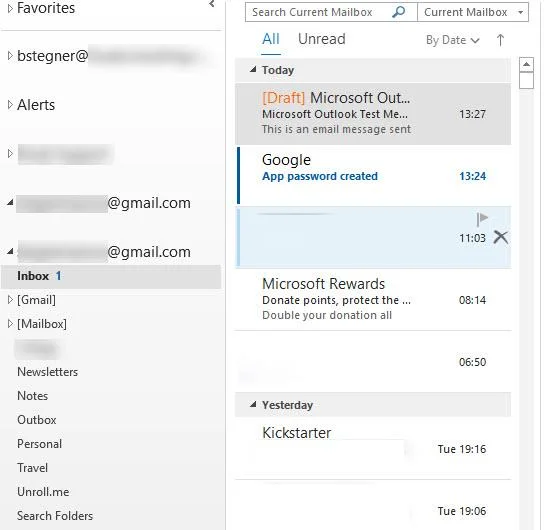Viewport: 550px width, 530px height.
Task: Open the Microsoft Rewards email
Action: (x=373, y=299)
